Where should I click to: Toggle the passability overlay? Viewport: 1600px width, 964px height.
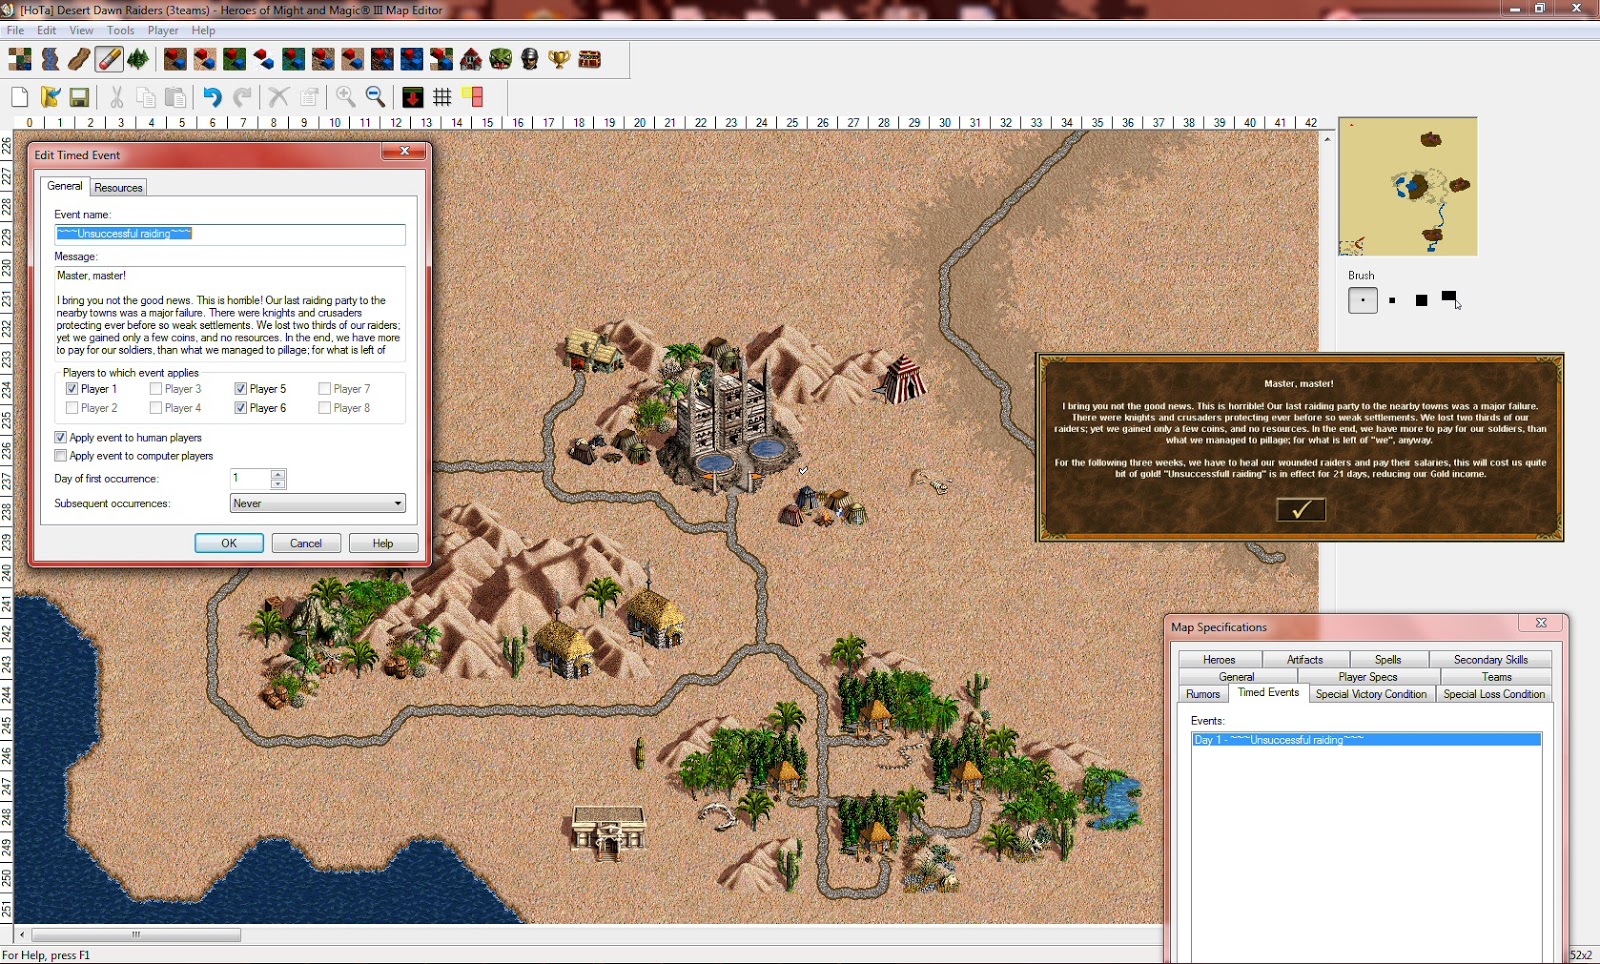[x=473, y=97]
